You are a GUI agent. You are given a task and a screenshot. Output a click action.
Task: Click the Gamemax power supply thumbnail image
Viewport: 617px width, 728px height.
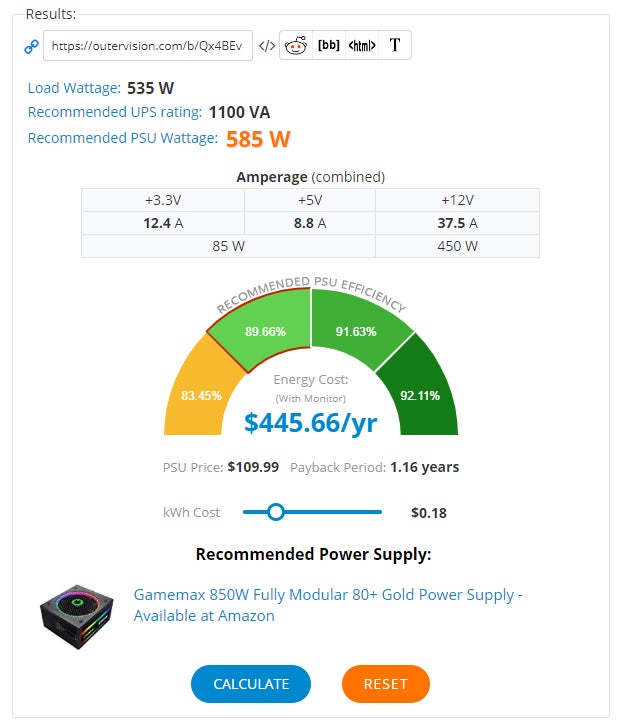tap(77, 607)
